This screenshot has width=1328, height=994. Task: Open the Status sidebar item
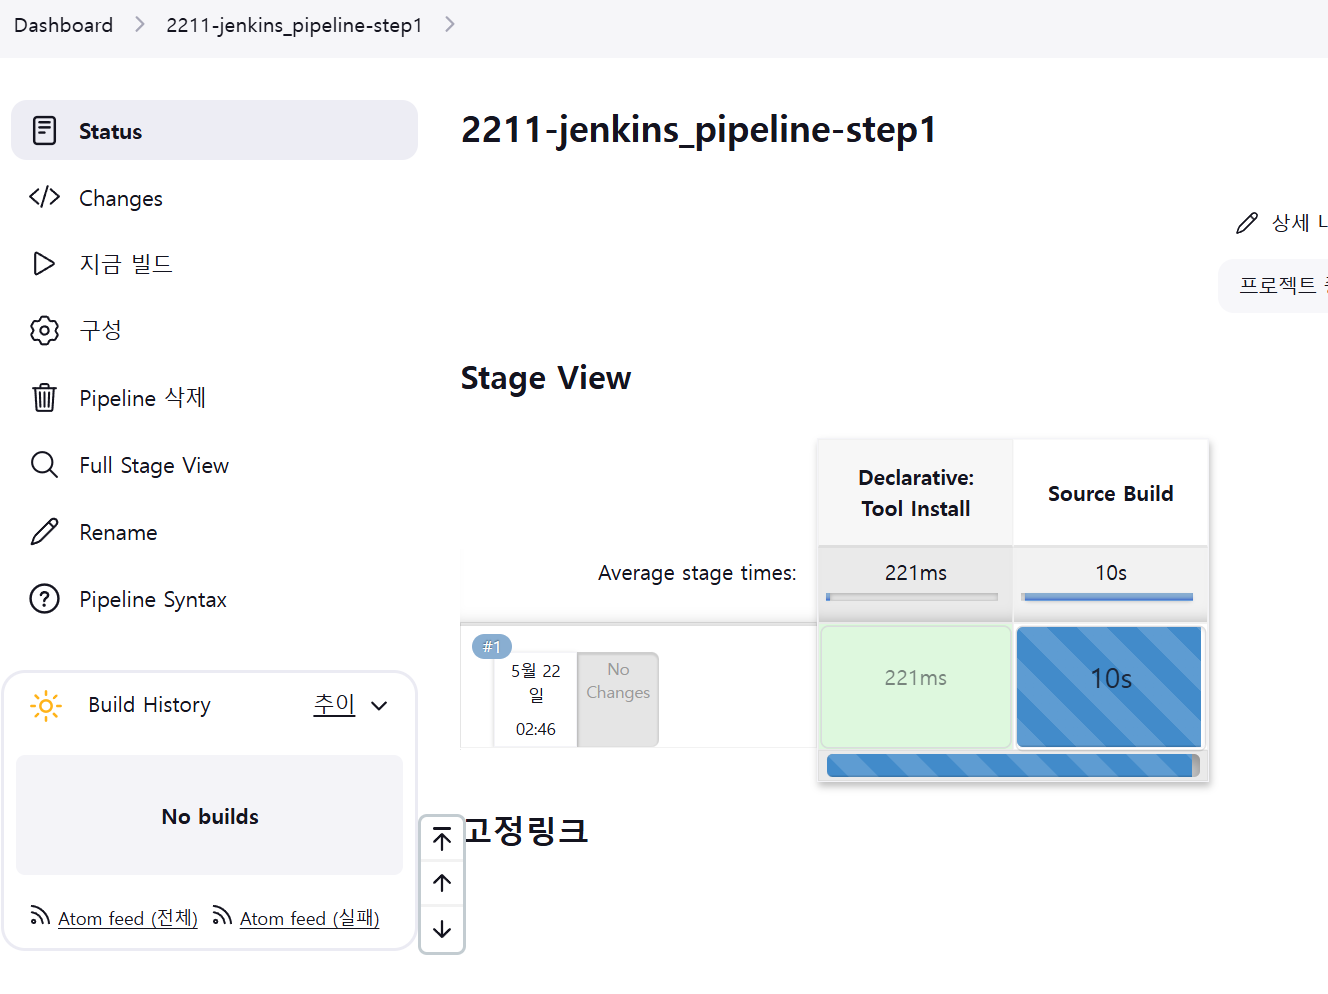(214, 130)
